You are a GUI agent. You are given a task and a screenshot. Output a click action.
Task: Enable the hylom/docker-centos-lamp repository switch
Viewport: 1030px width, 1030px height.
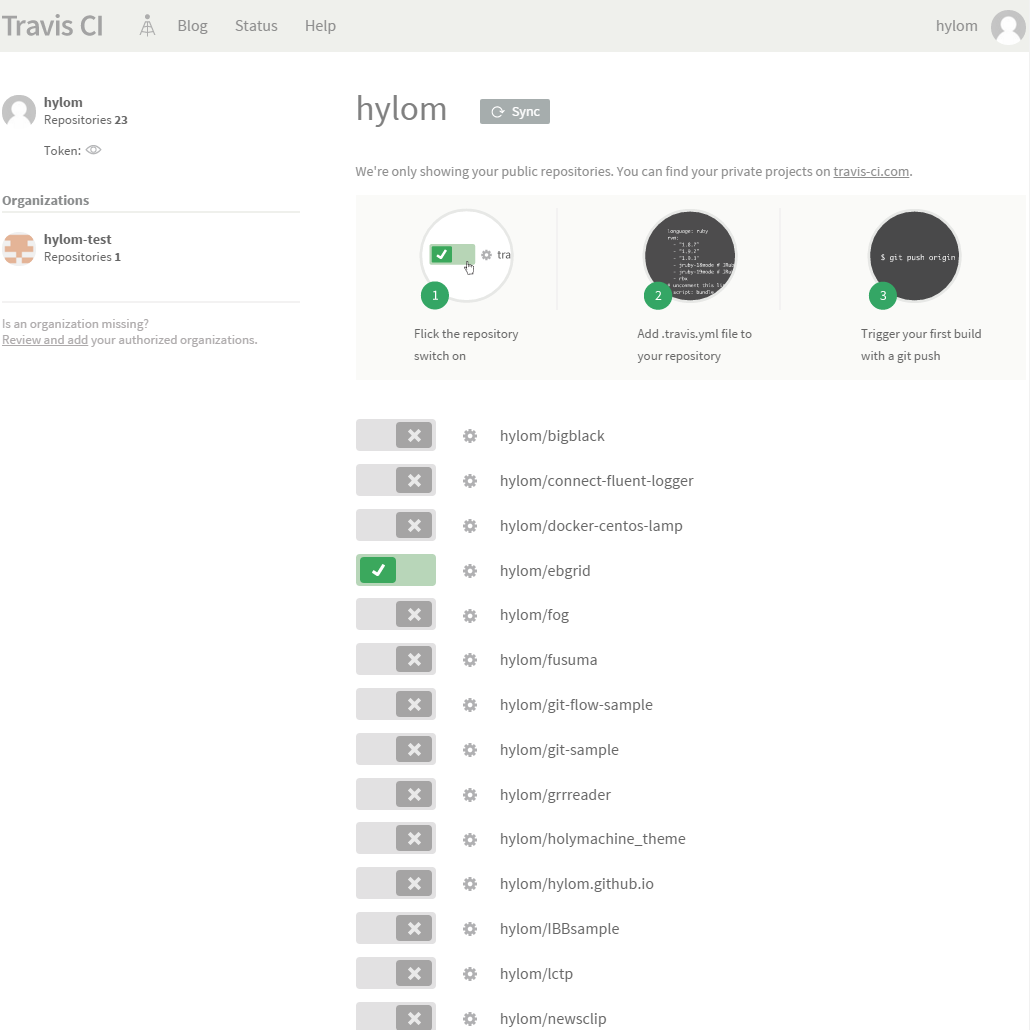[395, 525]
